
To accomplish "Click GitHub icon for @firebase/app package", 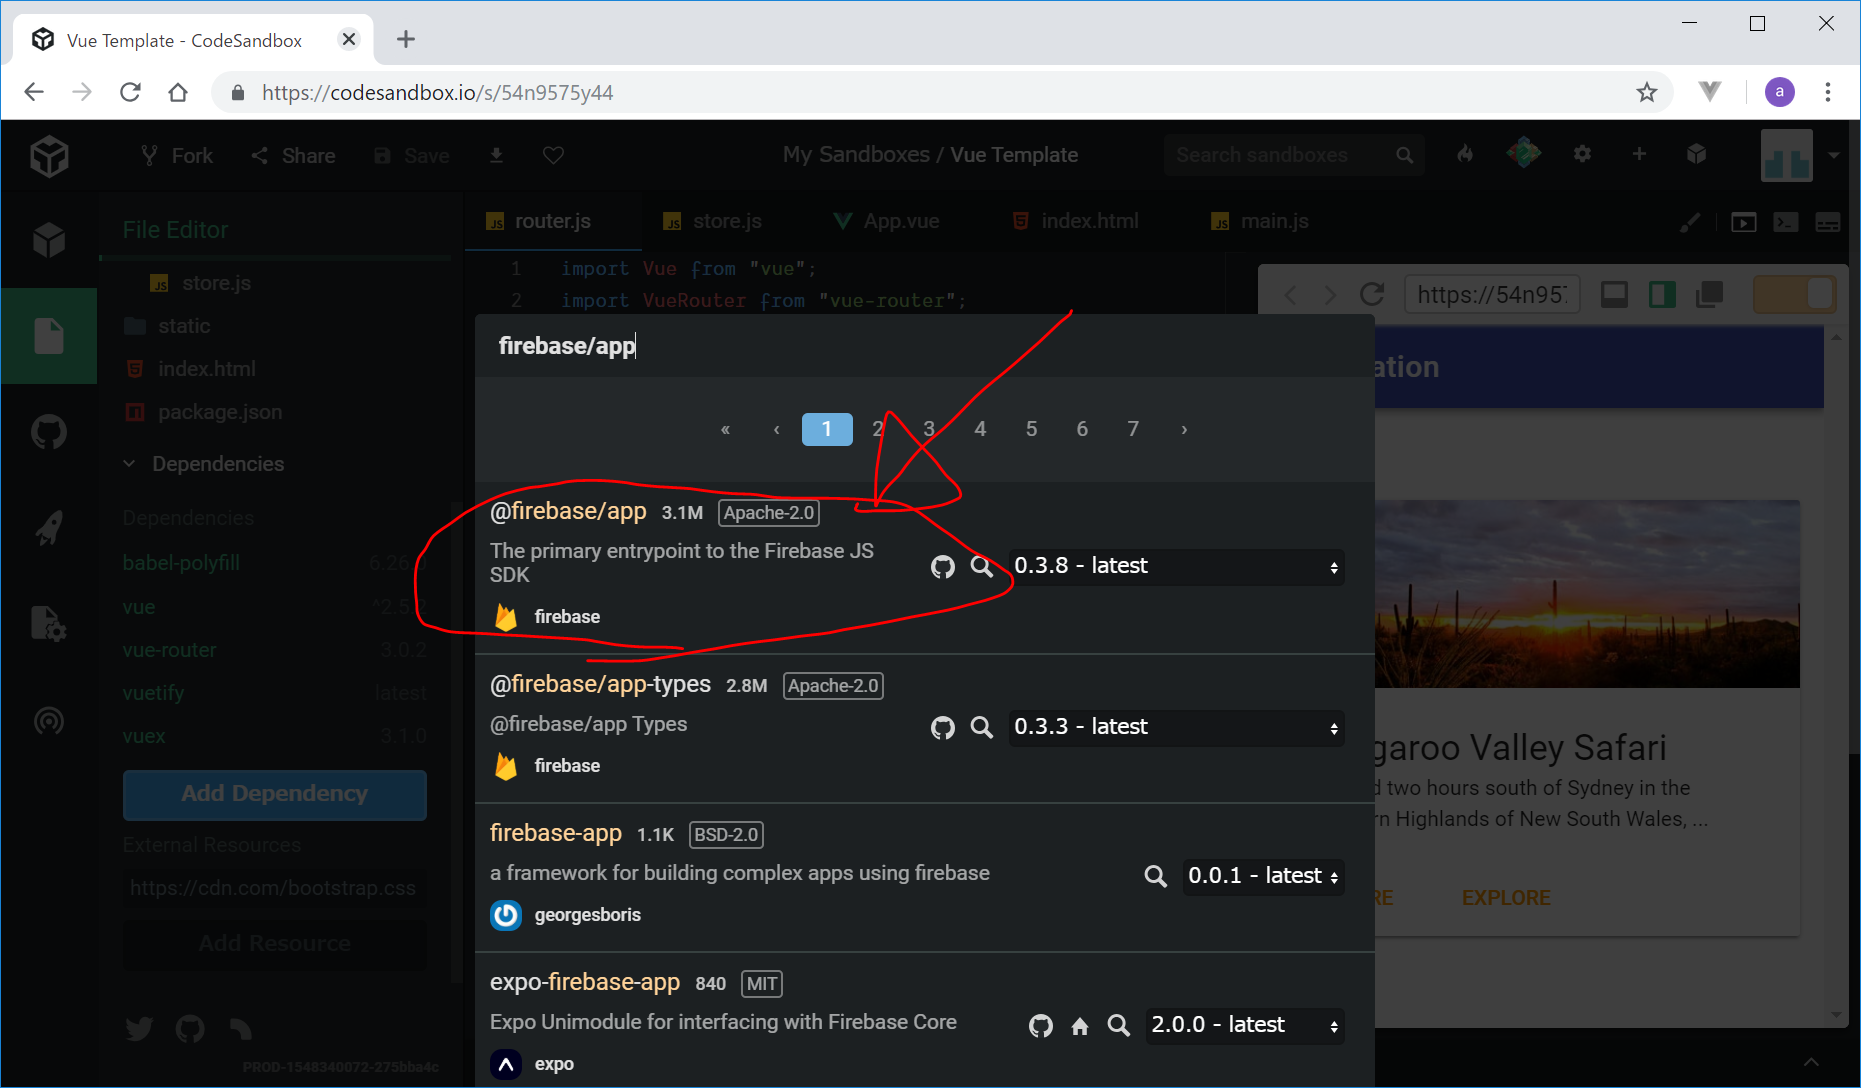I will [x=942, y=567].
